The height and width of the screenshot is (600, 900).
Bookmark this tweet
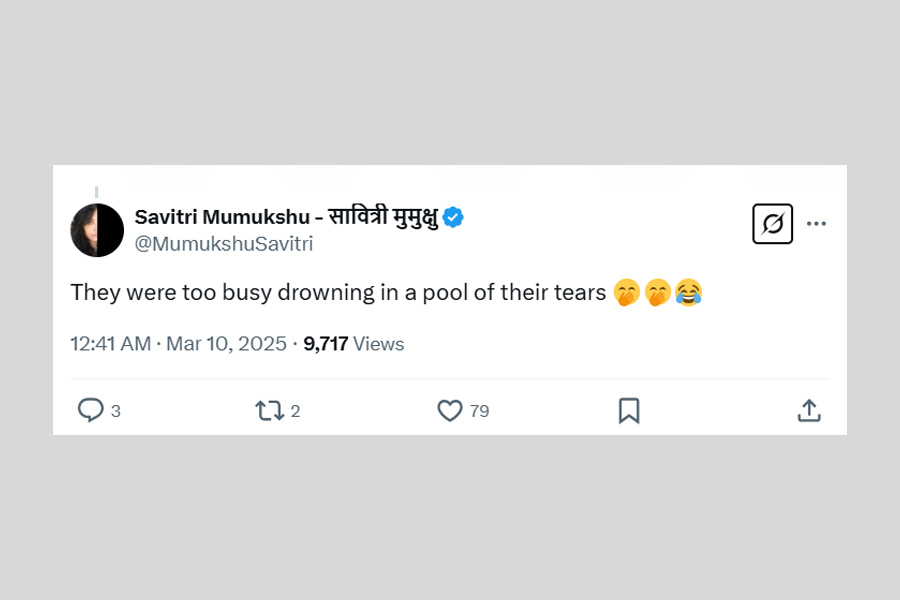click(629, 410)
